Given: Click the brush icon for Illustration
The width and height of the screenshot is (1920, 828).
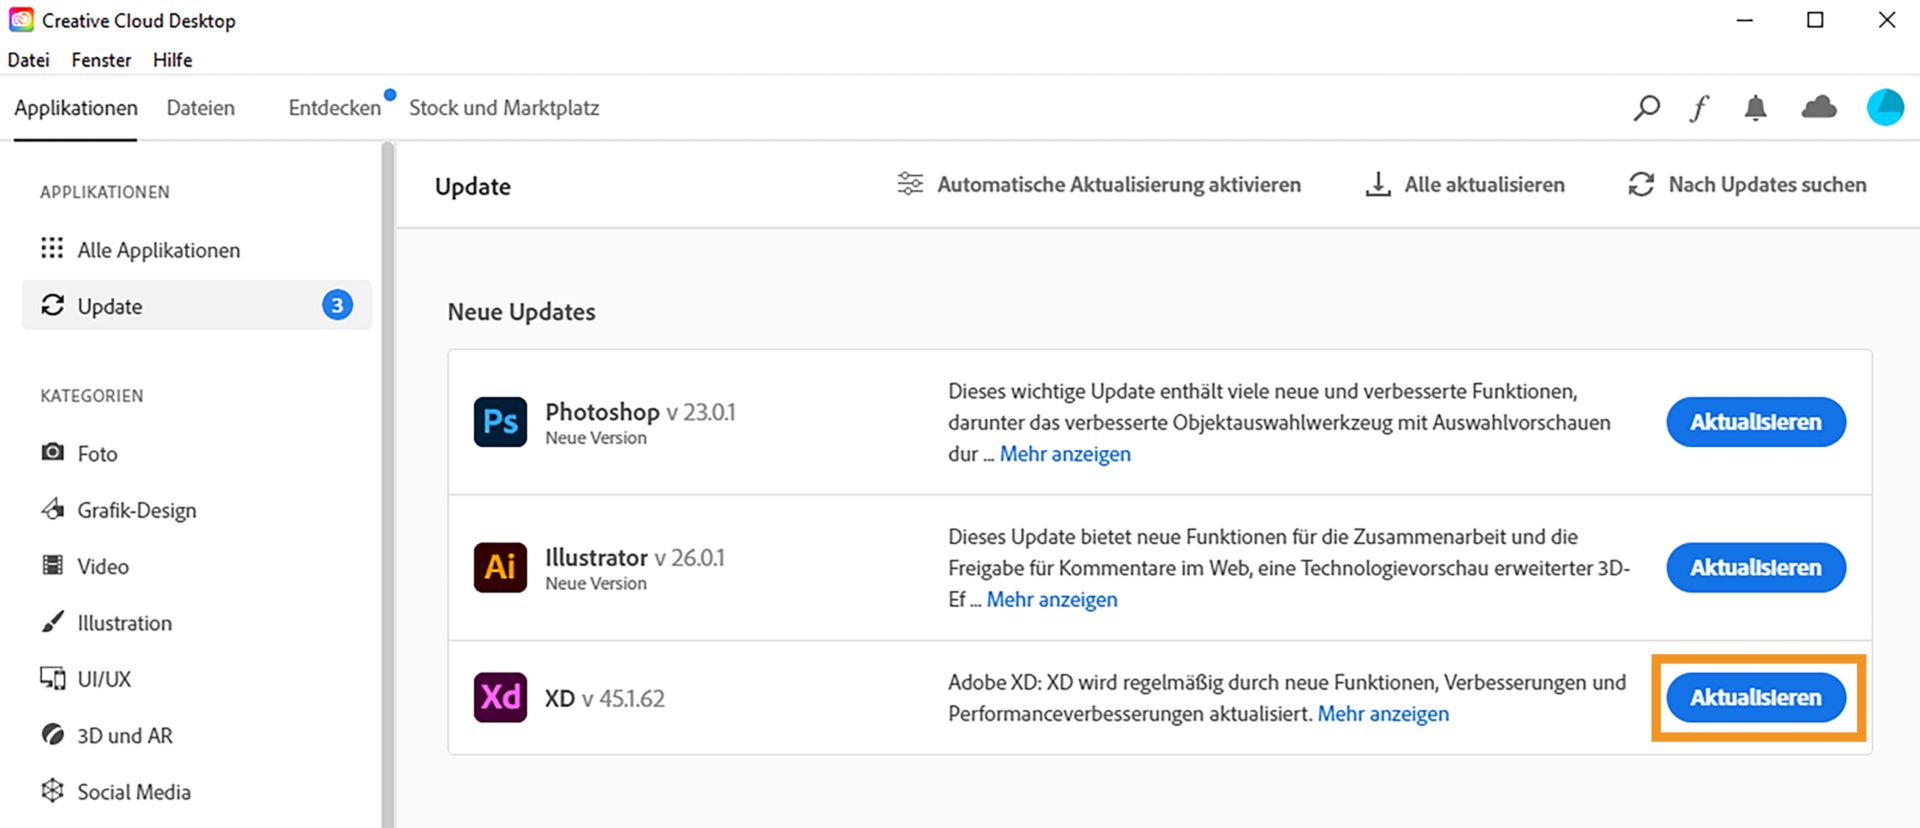Looking at the screenshot, I should pyautogui.click(x=52, y=622).
